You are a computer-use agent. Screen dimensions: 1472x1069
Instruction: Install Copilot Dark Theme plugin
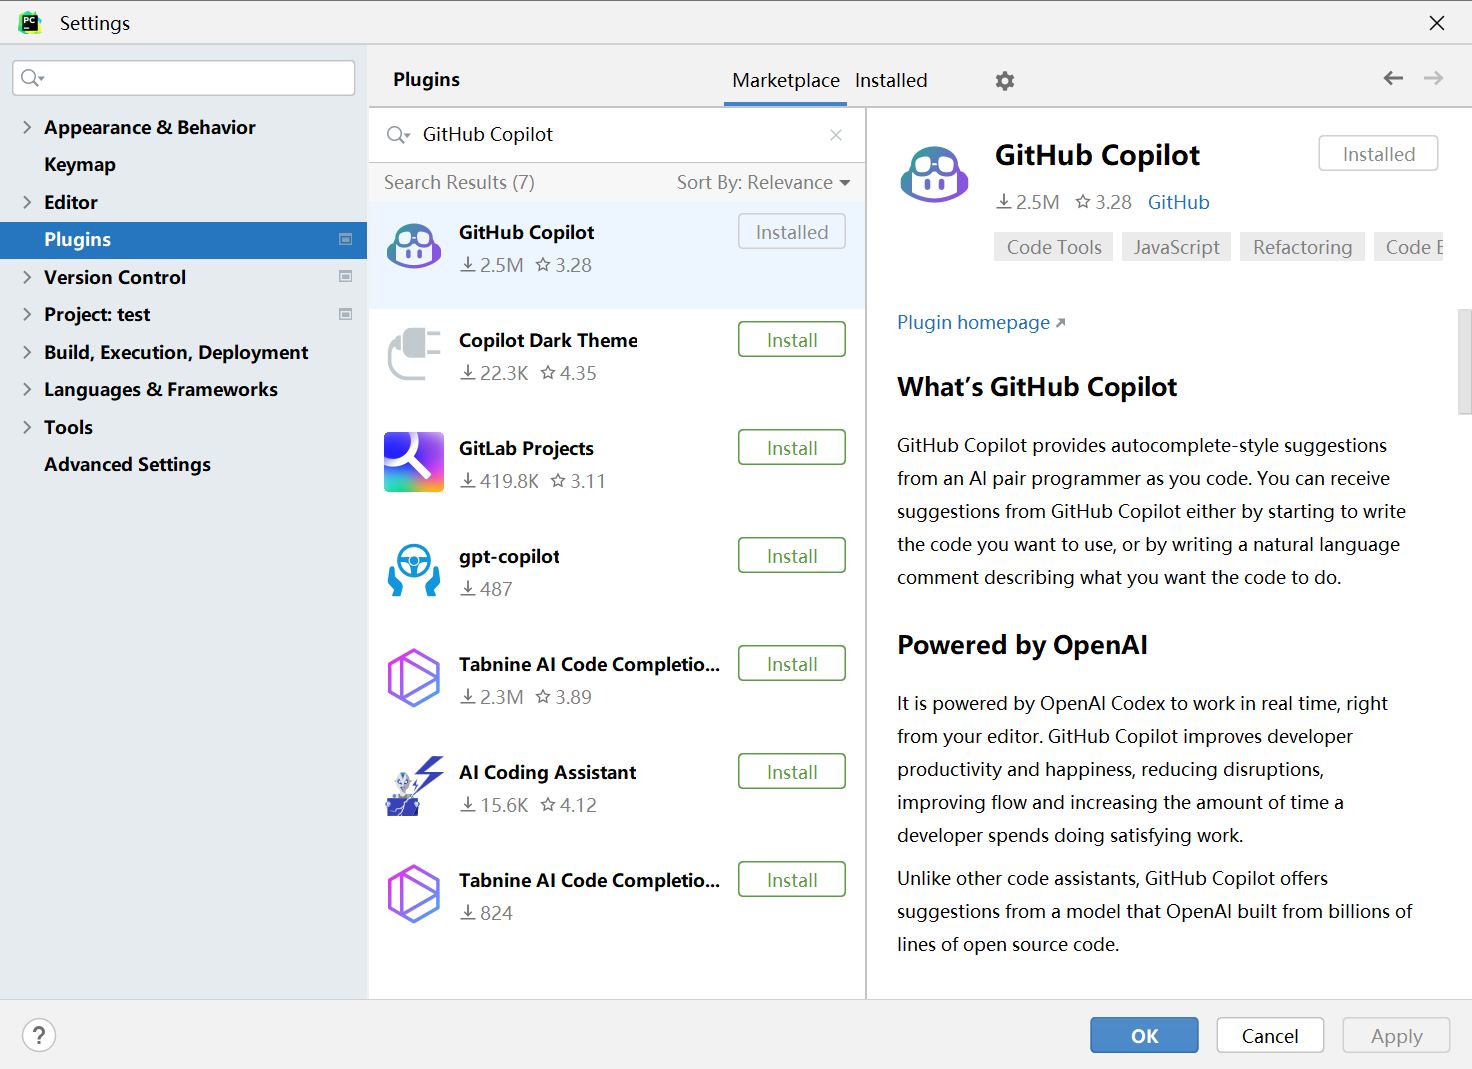coord(792,340)
